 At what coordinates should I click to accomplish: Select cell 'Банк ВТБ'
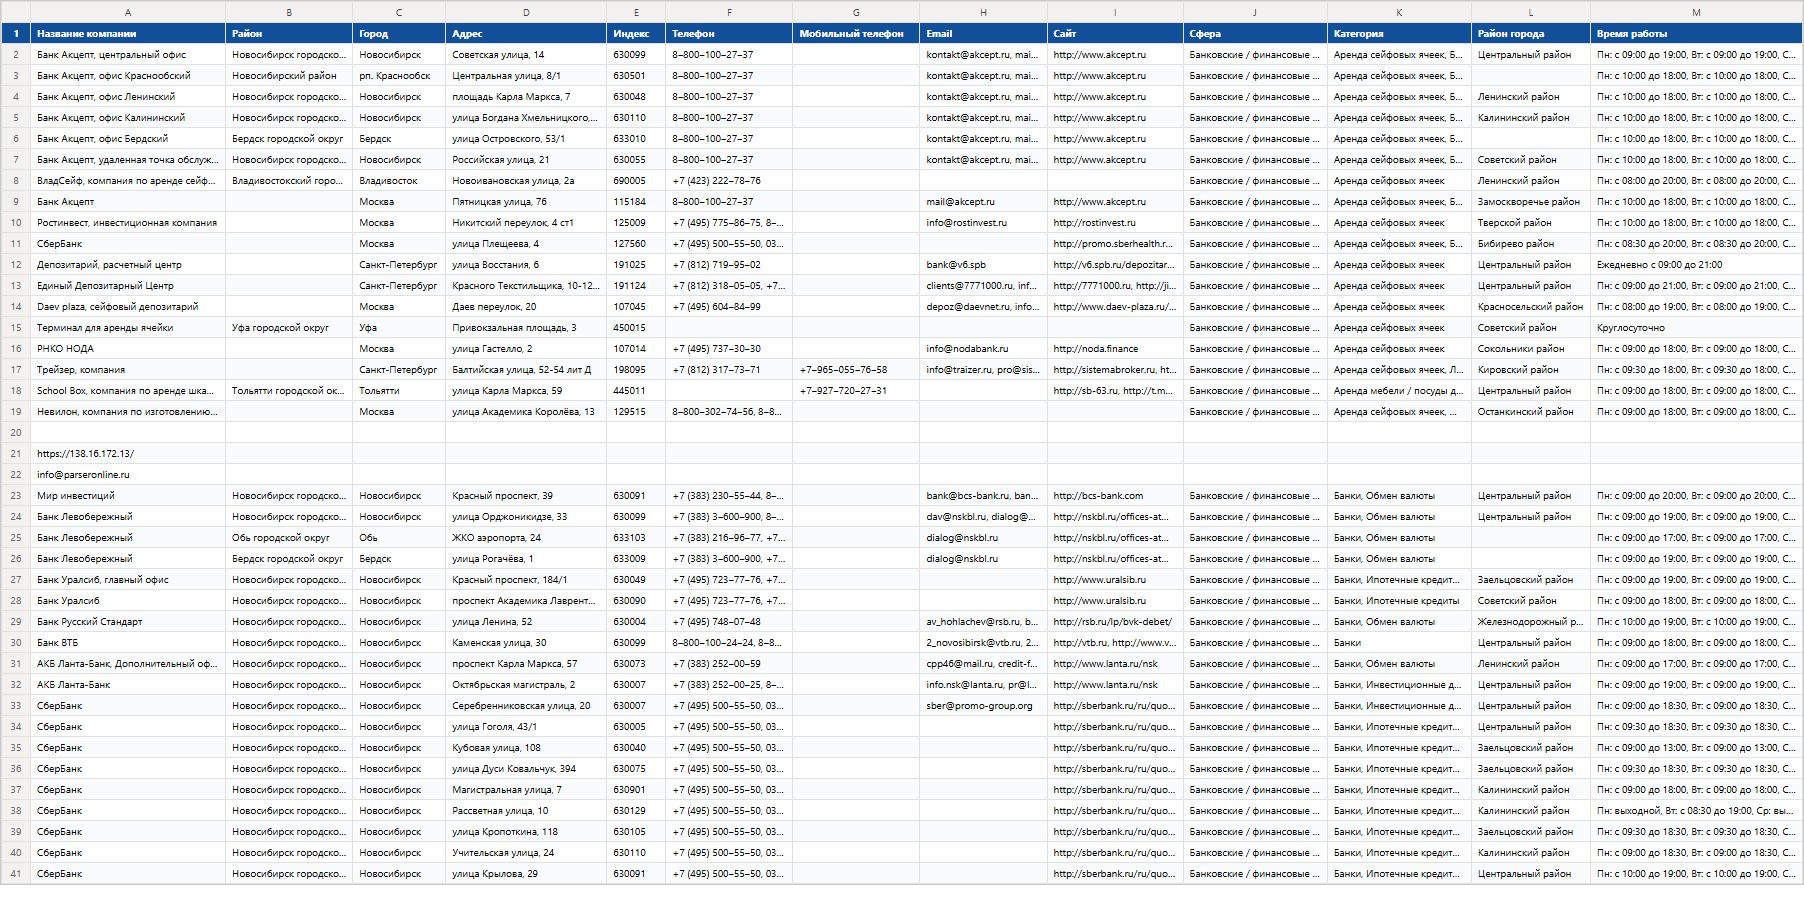pyautogui.click(x=128, y=643)
